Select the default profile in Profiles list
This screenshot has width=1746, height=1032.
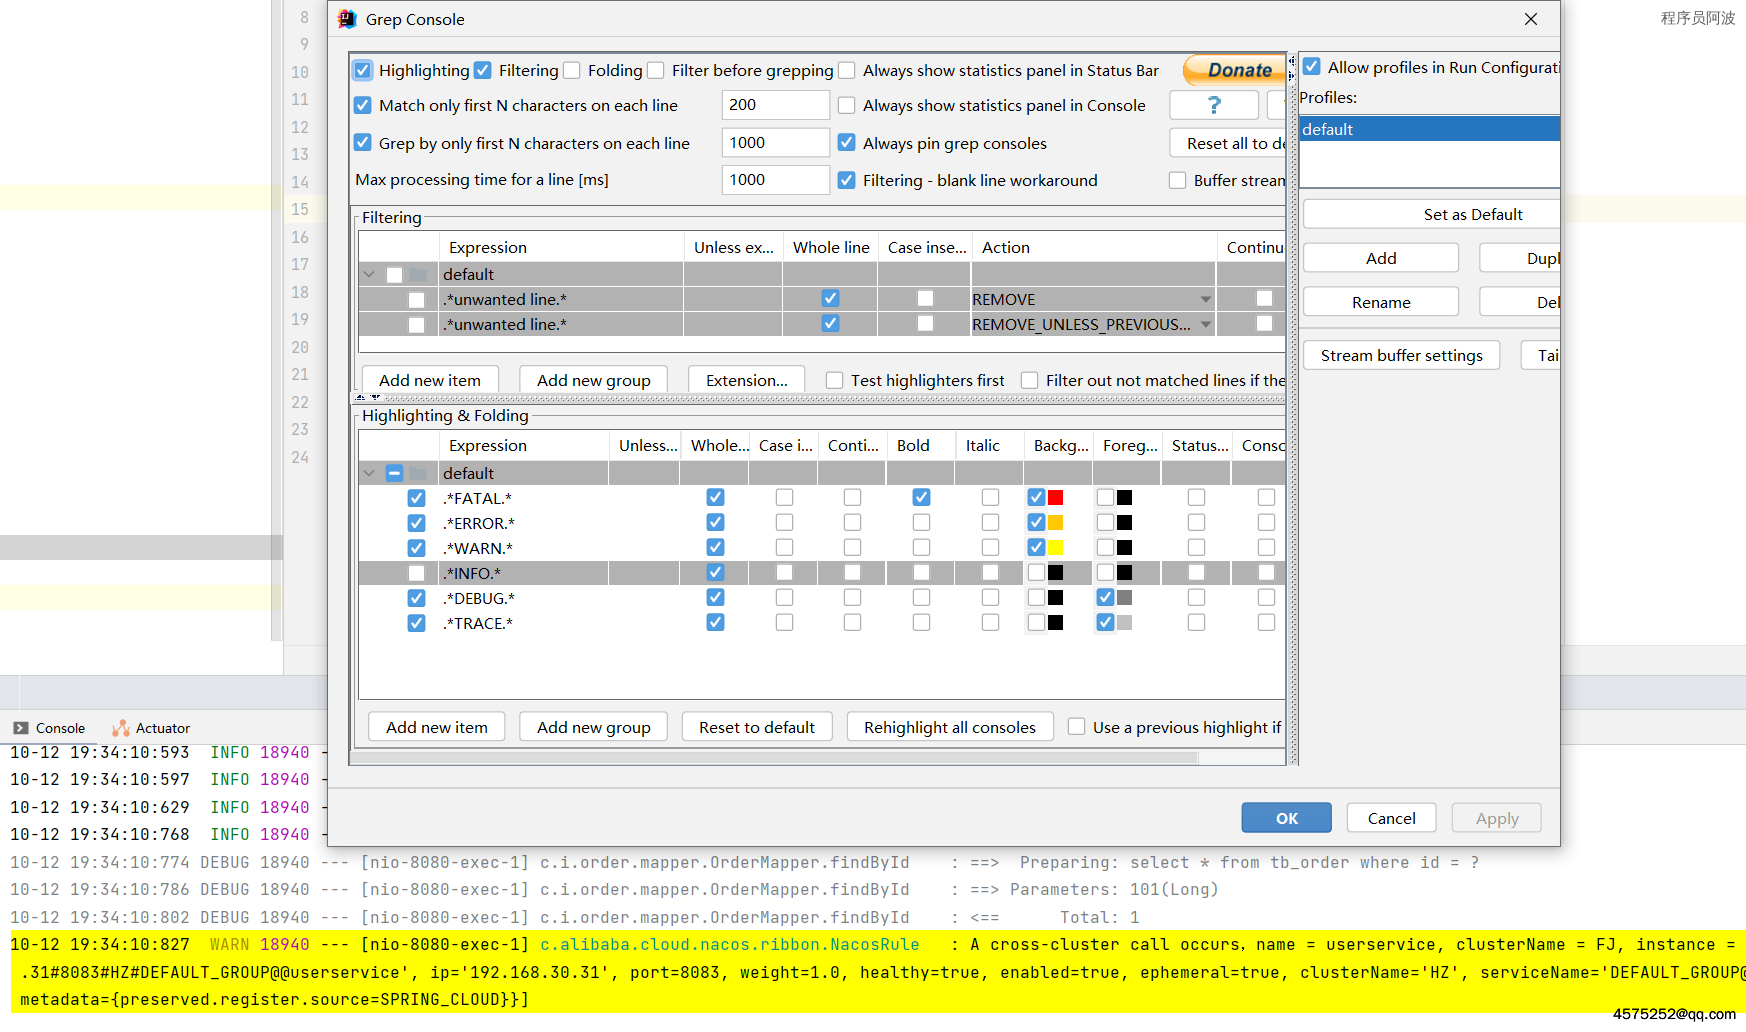(x=1428, y=129)
